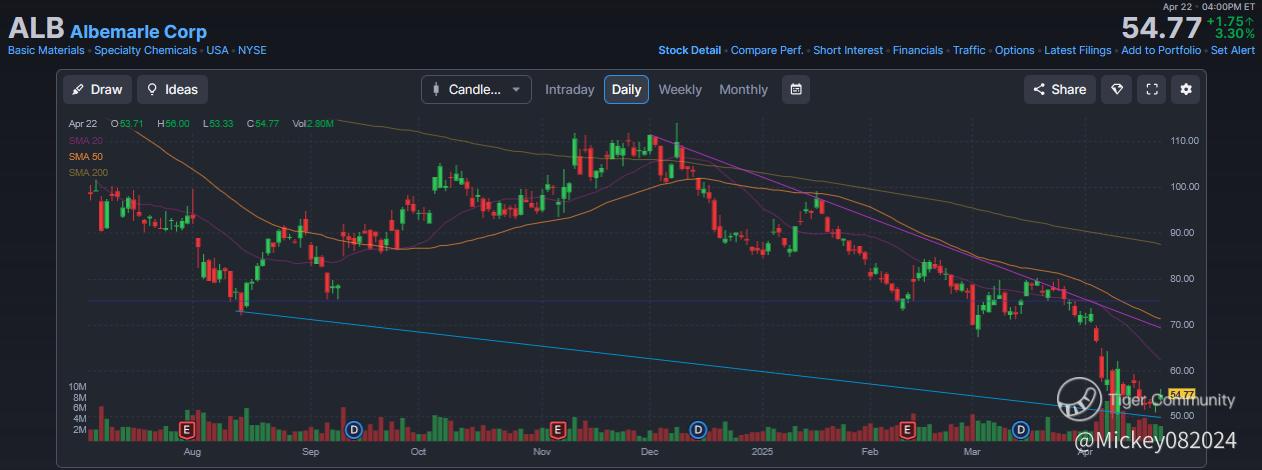Viewport: 1262px width, 470px height.
Task: Open the Financials page
Action: click(x=918, y=50)
